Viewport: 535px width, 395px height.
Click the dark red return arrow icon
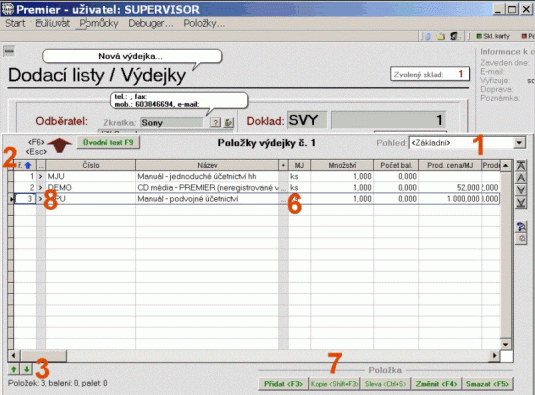pyautogui.click(x=60, y=145)
